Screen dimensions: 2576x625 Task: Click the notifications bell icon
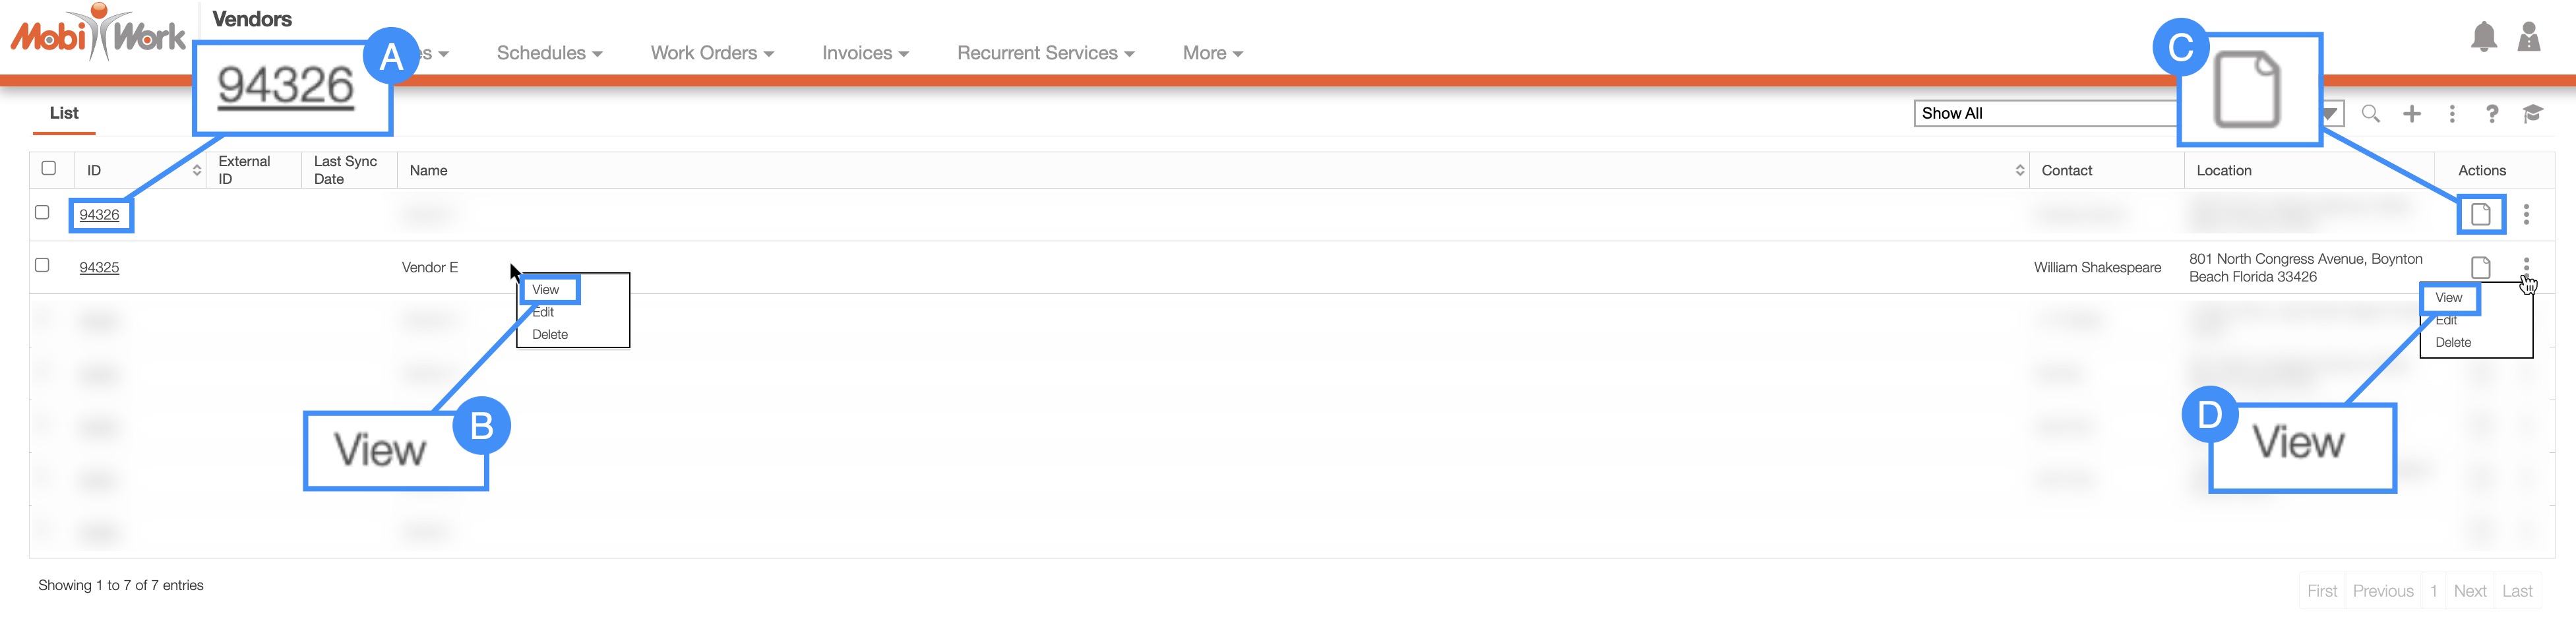pos(2483,38)
